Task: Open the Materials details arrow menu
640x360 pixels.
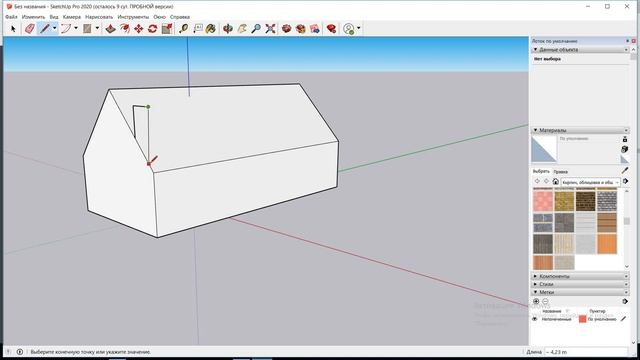Action: (x=625, y=181)
